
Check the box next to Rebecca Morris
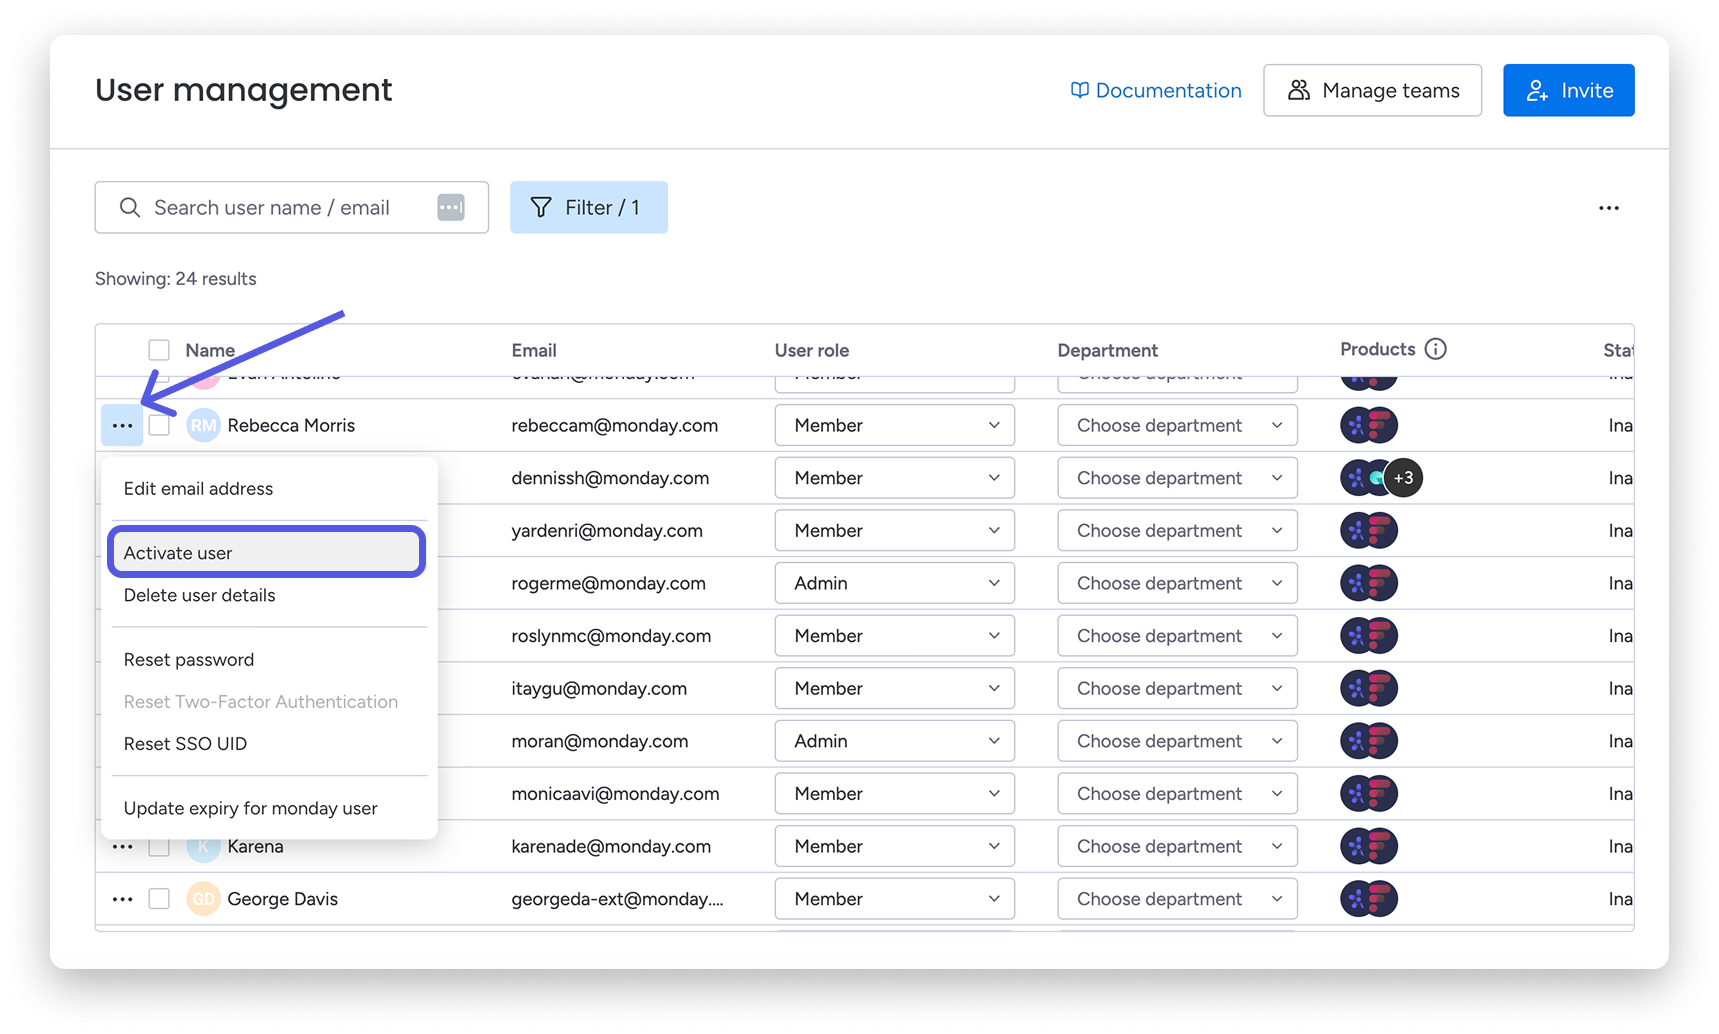[159, 426]
